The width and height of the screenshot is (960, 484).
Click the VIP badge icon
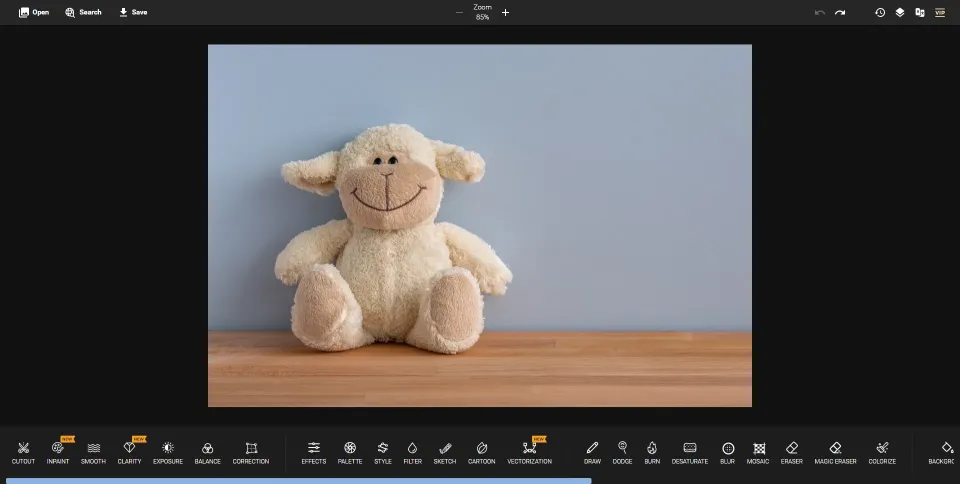pos(940,12)
